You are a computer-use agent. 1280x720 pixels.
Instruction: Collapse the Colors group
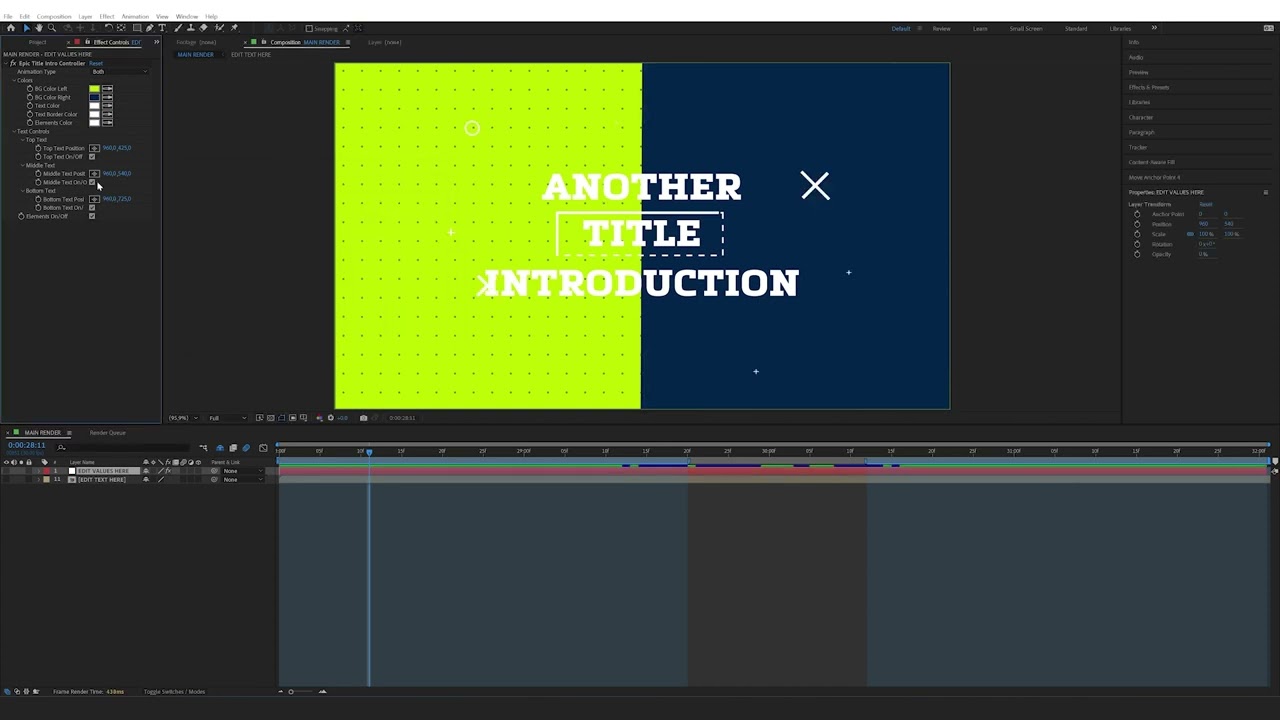click(x=15, y=80)
